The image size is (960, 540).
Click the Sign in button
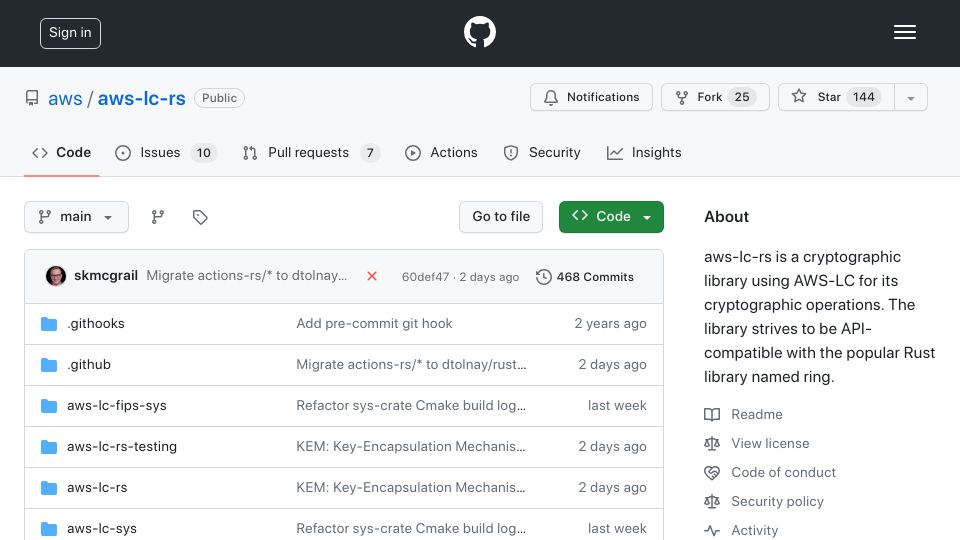coord(70,33)
